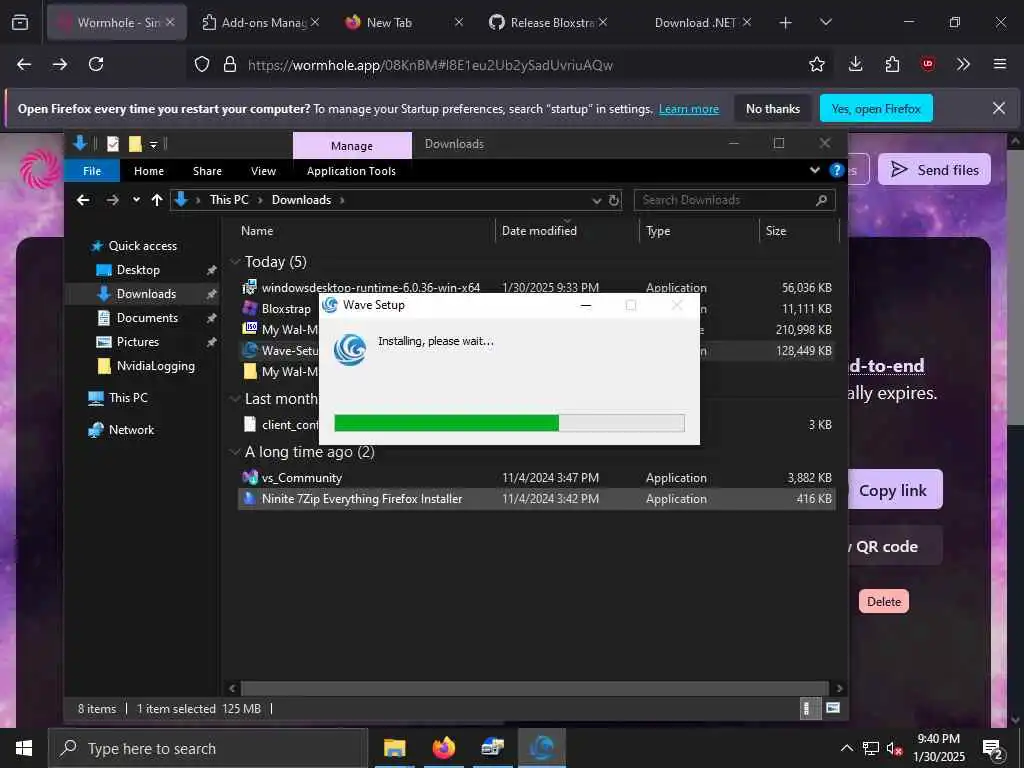This screenshot has width=1024, height=768.
Task: Click Delete button on Wormhole
Action: pyautogui.click(x=884, y=601)
